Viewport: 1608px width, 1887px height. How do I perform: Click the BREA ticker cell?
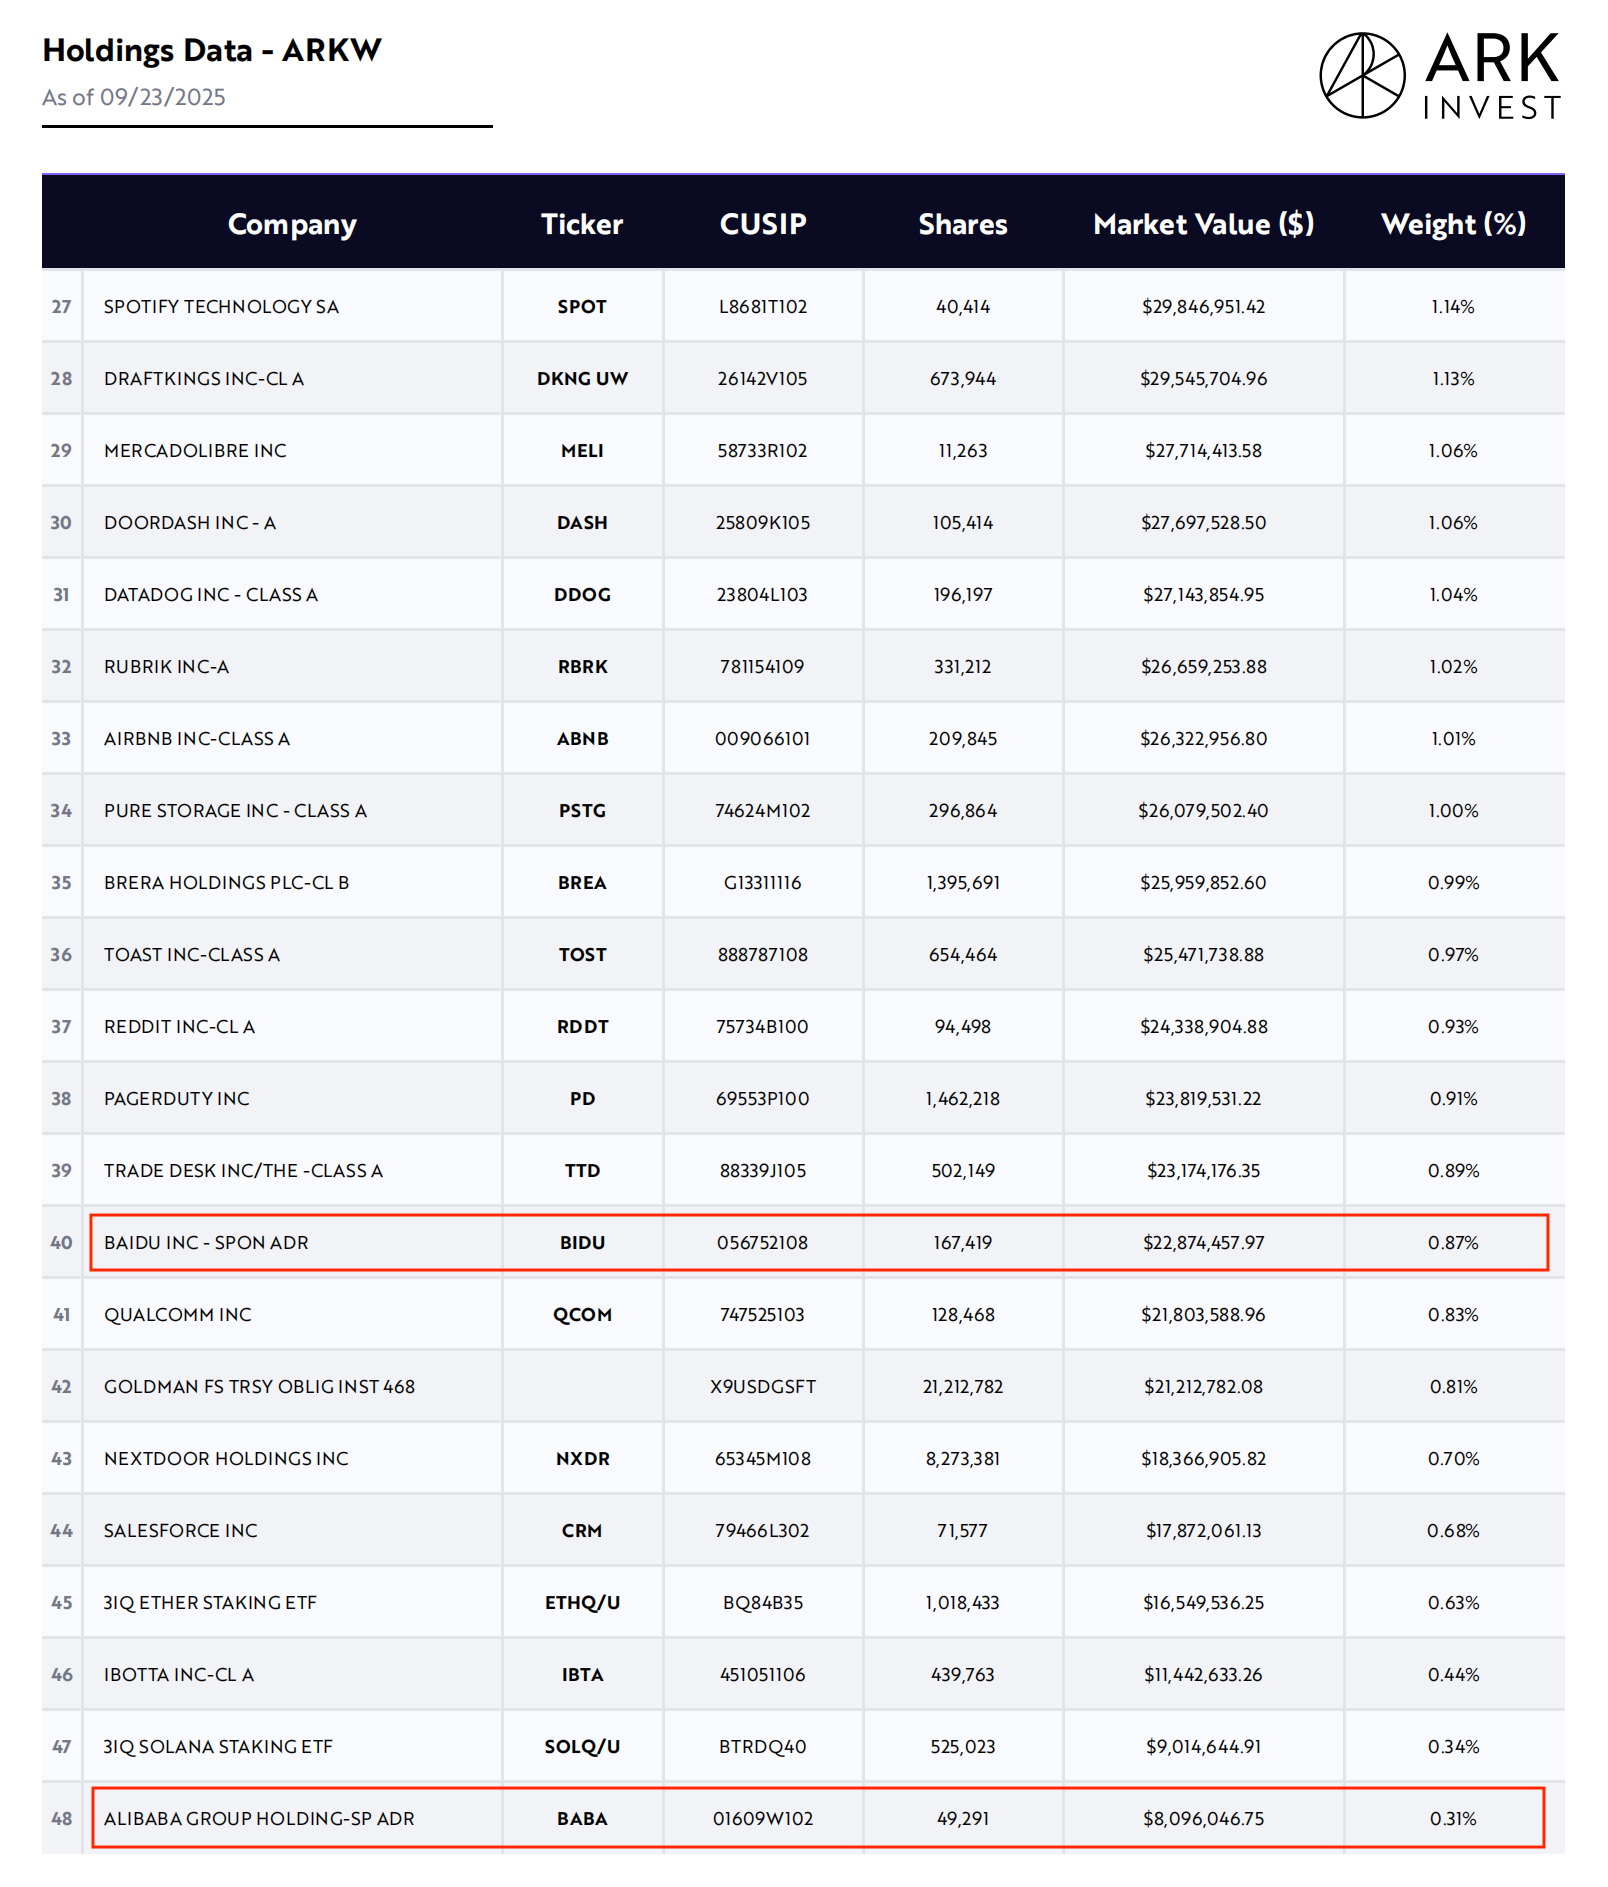point(582,883)
